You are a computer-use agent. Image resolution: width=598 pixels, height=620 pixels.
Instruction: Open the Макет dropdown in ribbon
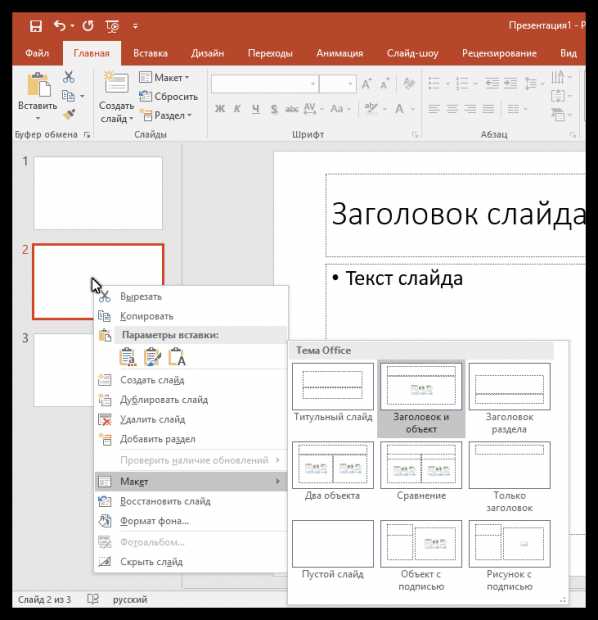pyautogui.click(x=164, y=78)
